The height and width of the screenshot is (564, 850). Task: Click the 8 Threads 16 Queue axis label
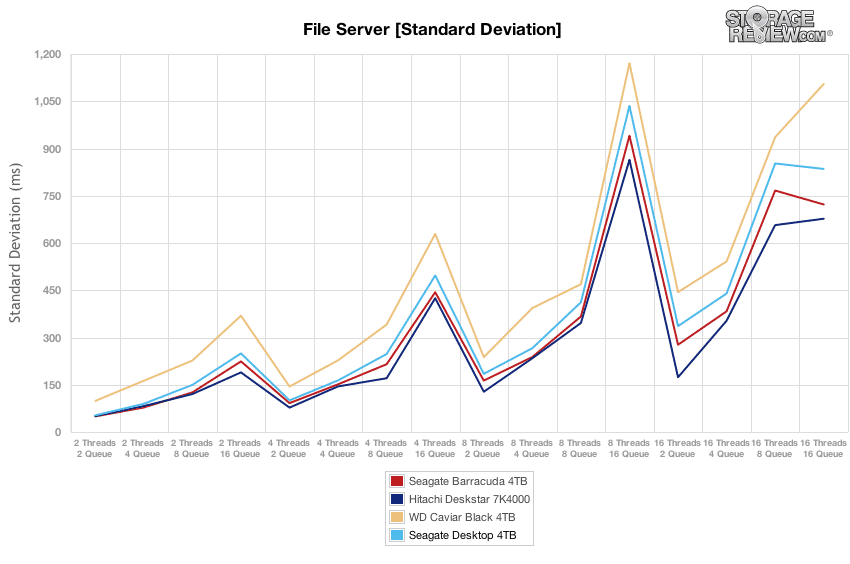coord(629,448)
